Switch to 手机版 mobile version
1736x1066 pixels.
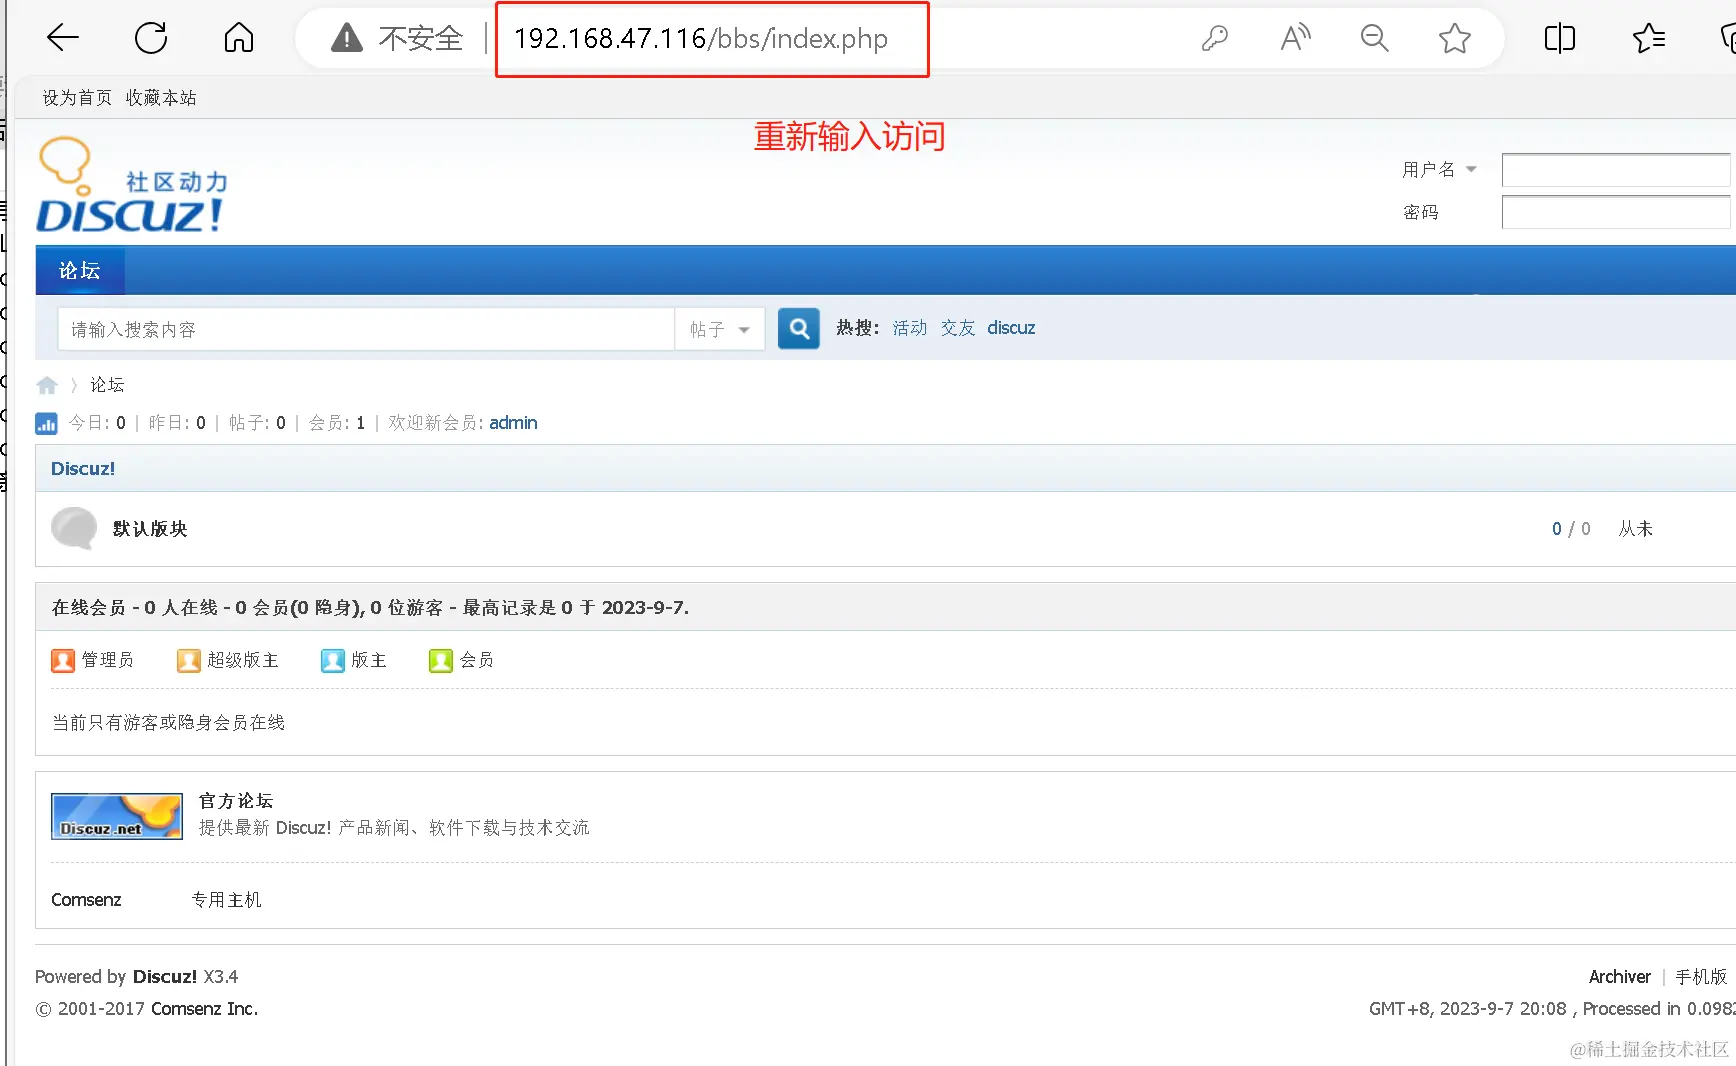[x=1701, y=977]
